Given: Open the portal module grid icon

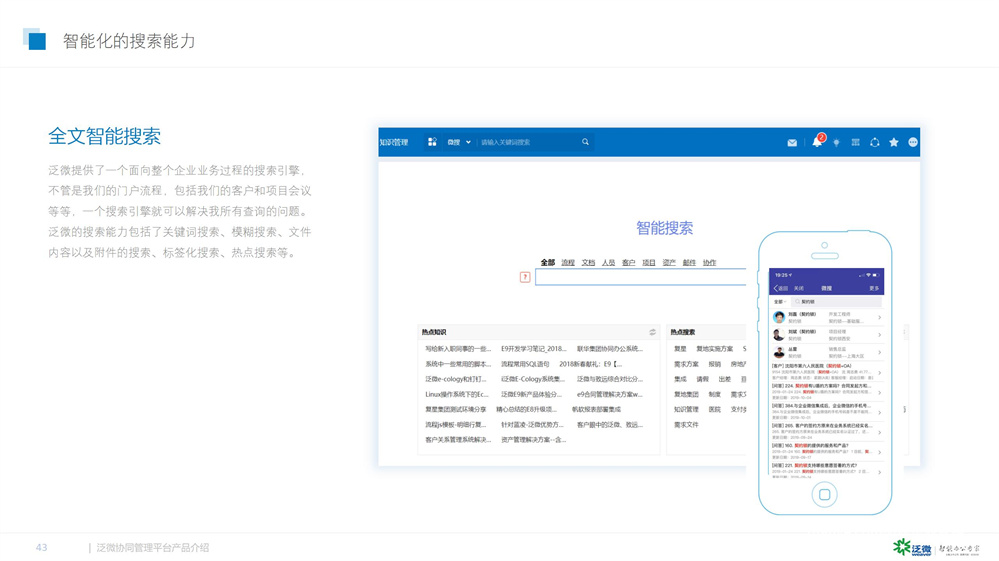Looking at the screenshot, I should coord(432,142).
